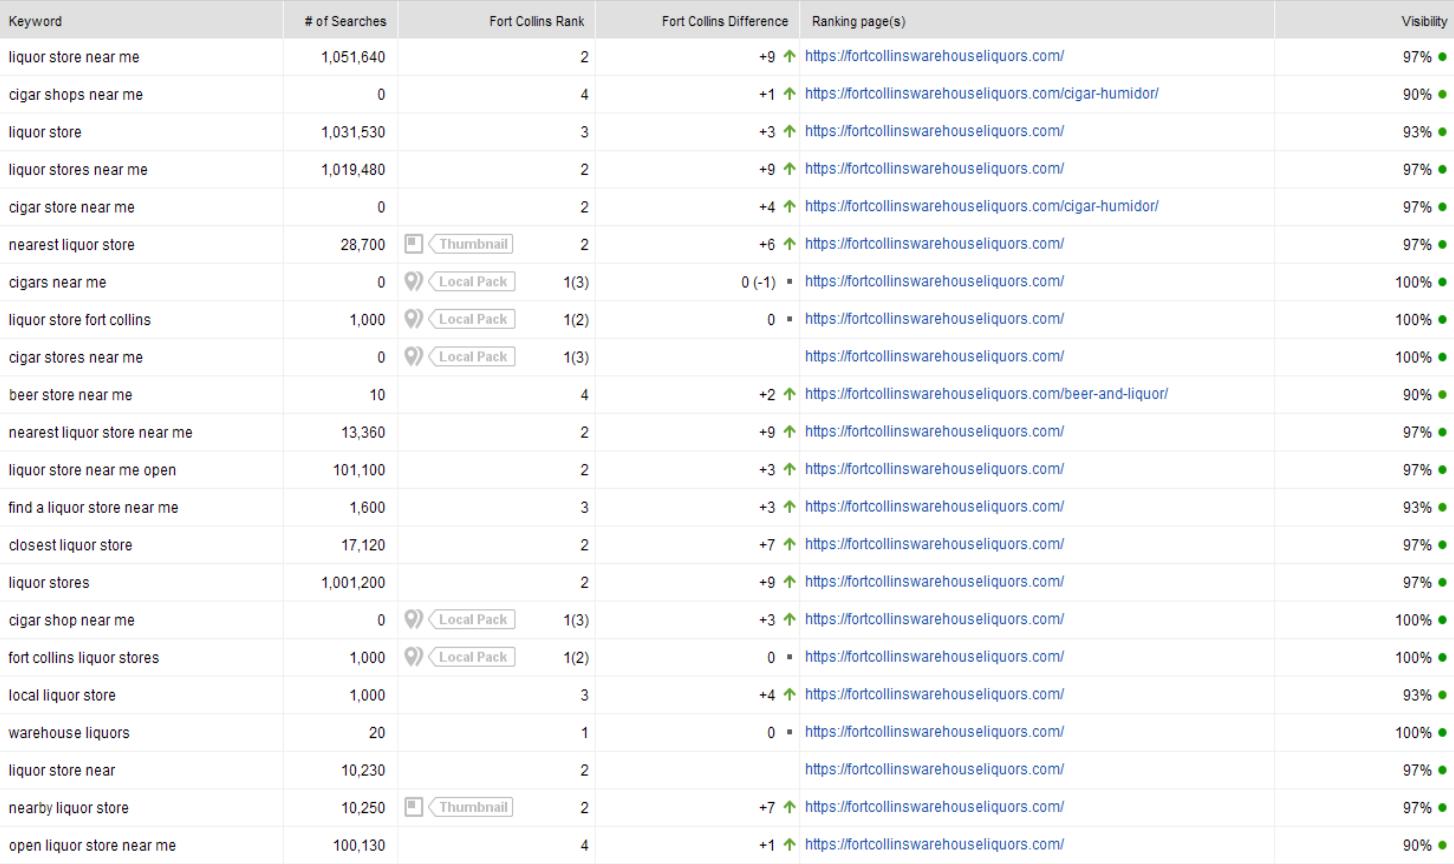Click search count 1,031,530
Screen dimensions: 1454x864
click(x=353, y=132)
